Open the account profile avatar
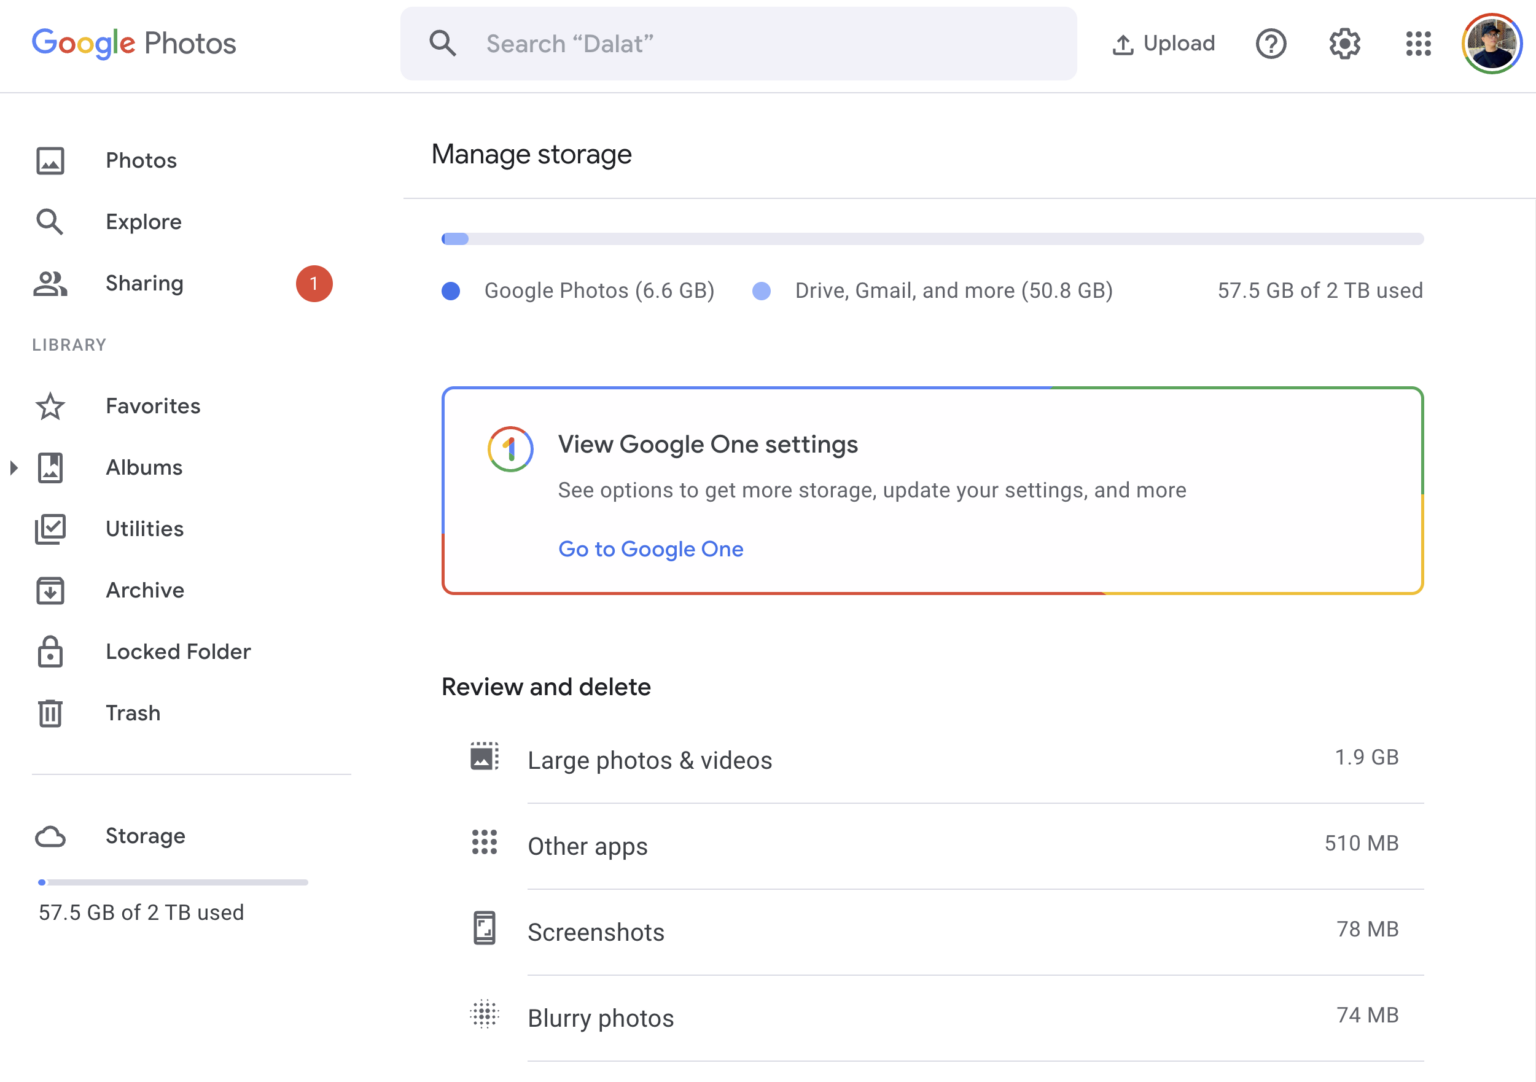This screenshot has height=1082, width=1536. coord(1492,43)
